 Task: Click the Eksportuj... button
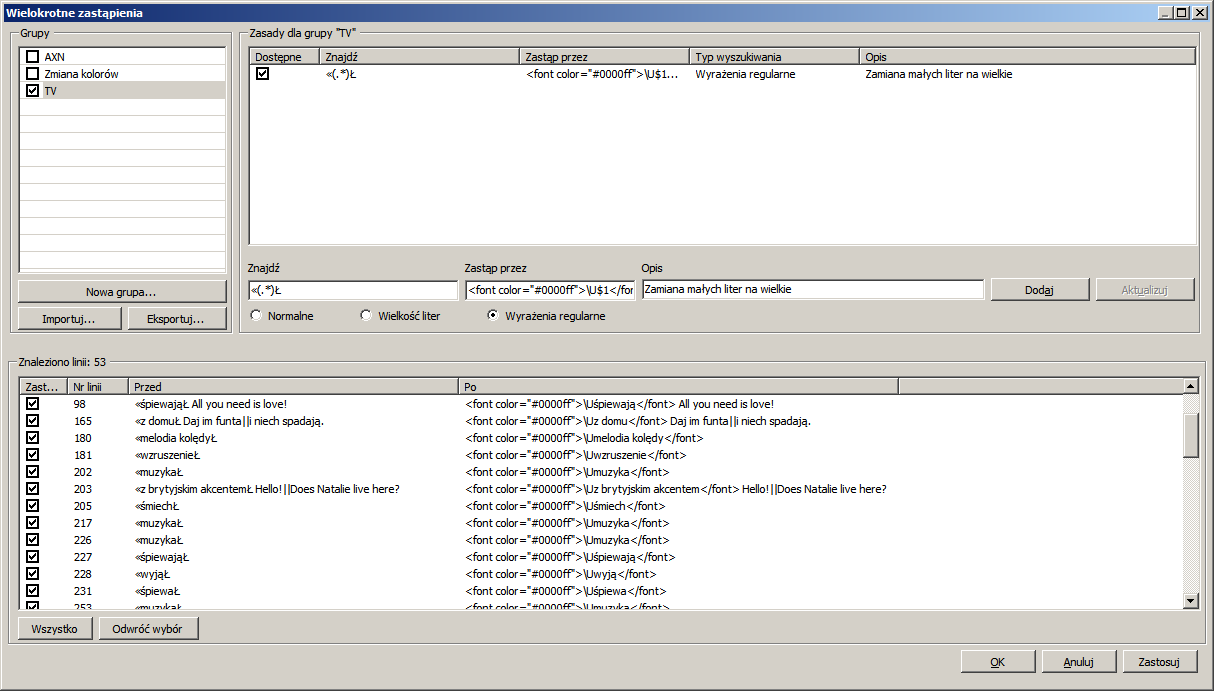coord(176,319)
